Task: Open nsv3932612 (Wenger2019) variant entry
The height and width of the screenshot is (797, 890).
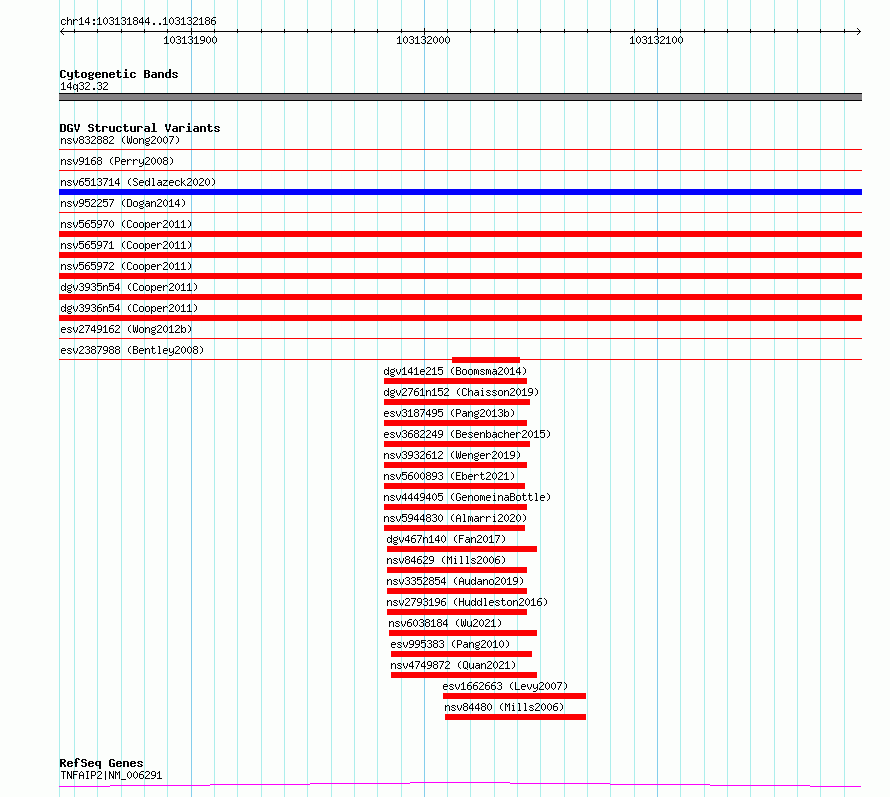Action: pyautogui.click(x=452, y=455)
